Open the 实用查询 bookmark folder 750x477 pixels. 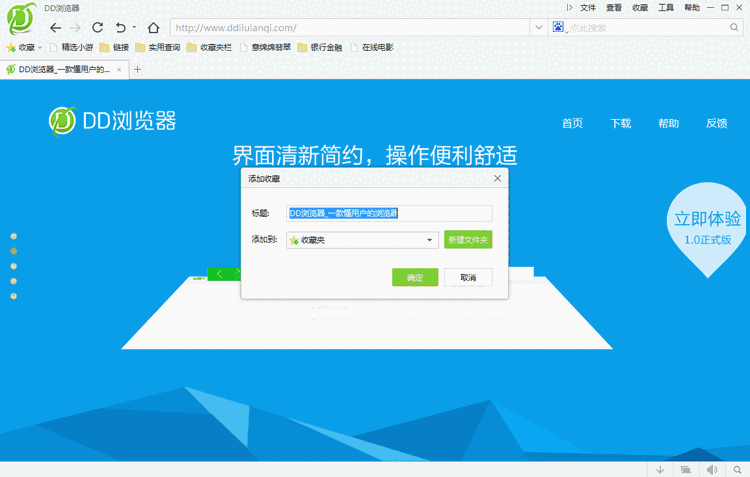click(x=158, y=47)
